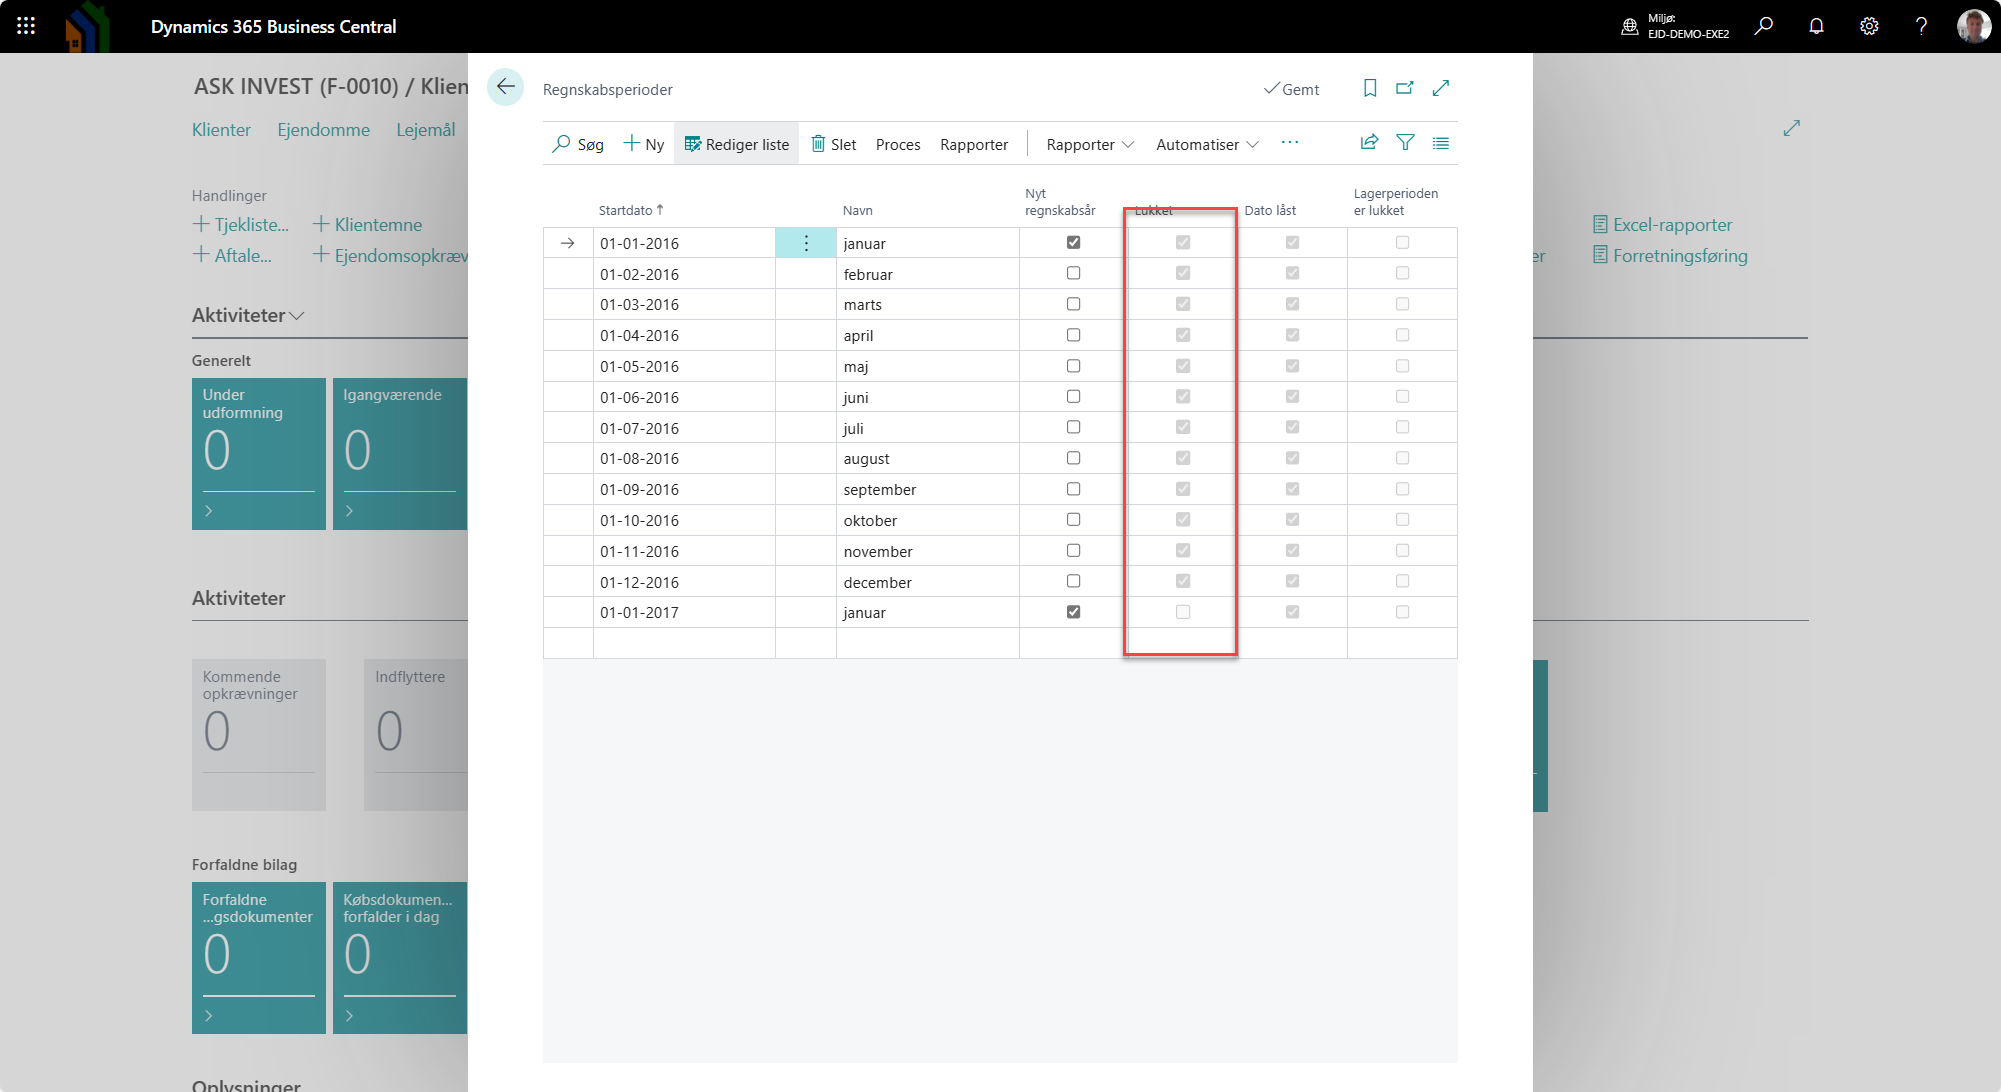The height and width of the screenshot is (1092, 2001).
Task: Open the Automatiser dropdown menu
Action: tap(1207, 144)
